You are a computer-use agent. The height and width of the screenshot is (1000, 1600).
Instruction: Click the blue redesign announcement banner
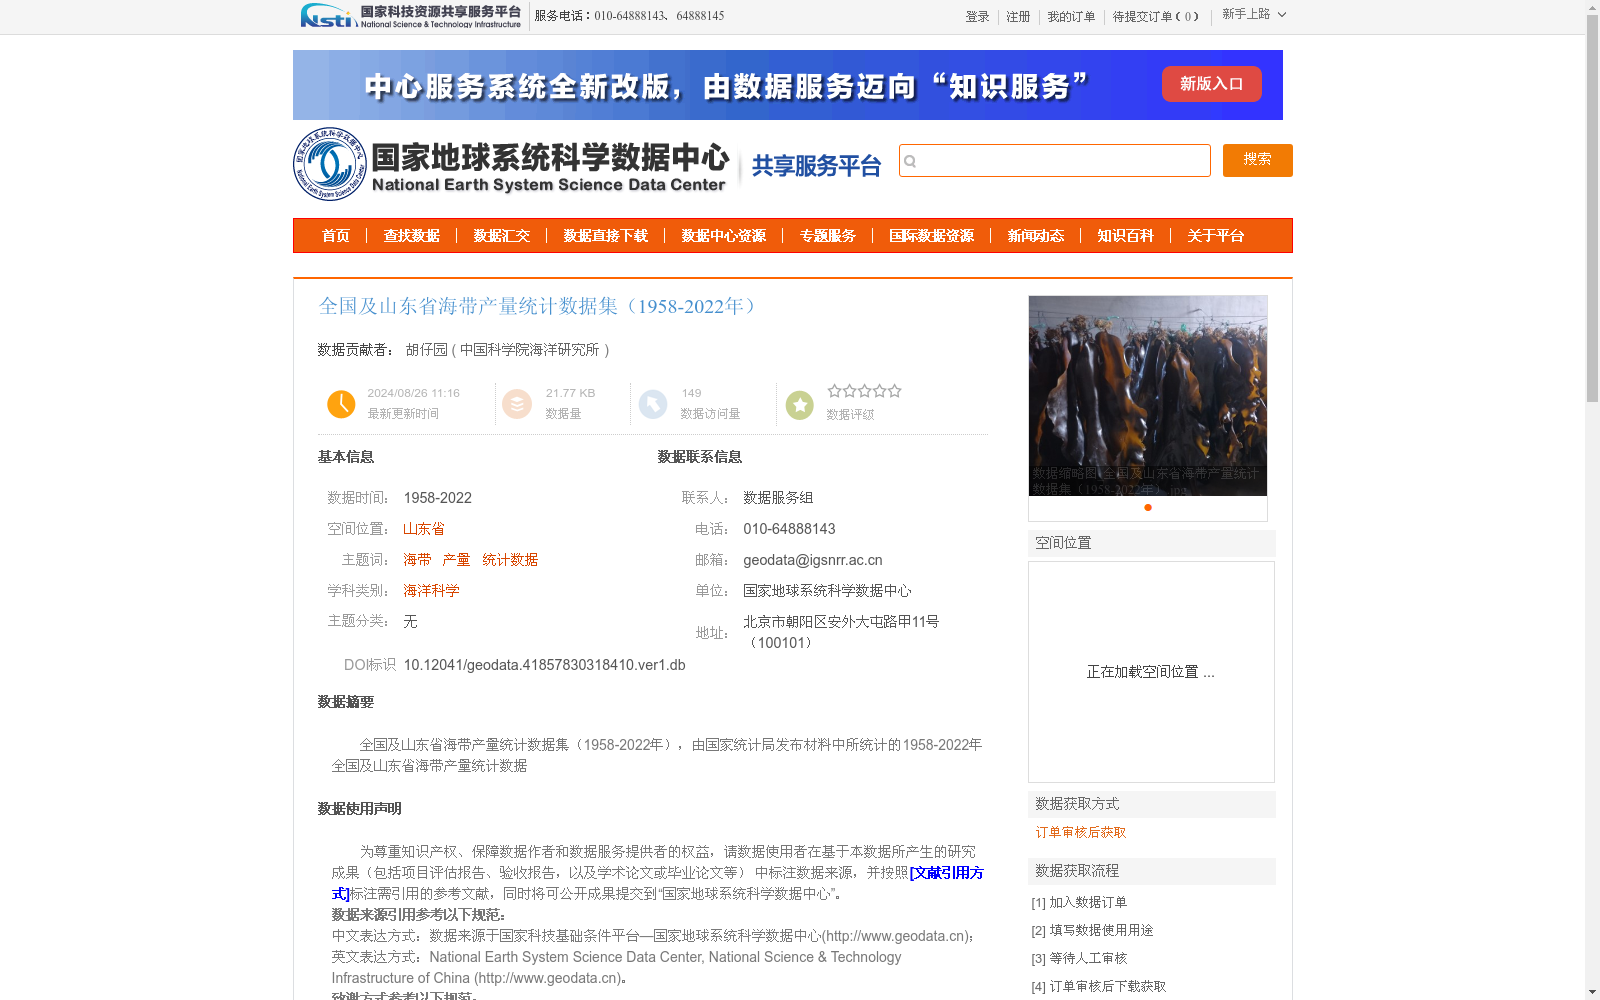788,85
